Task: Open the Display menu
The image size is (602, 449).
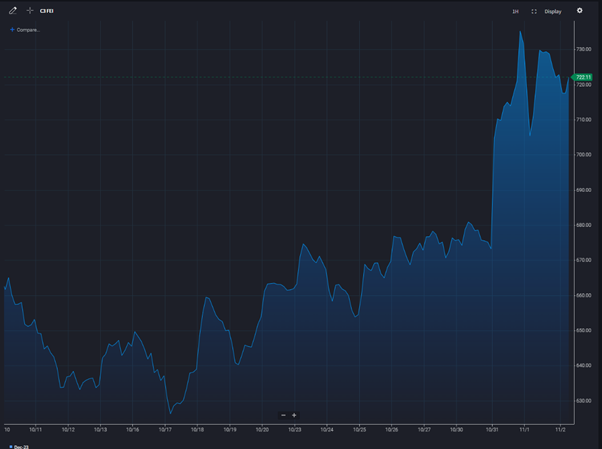Action: (x=553, y=11)
